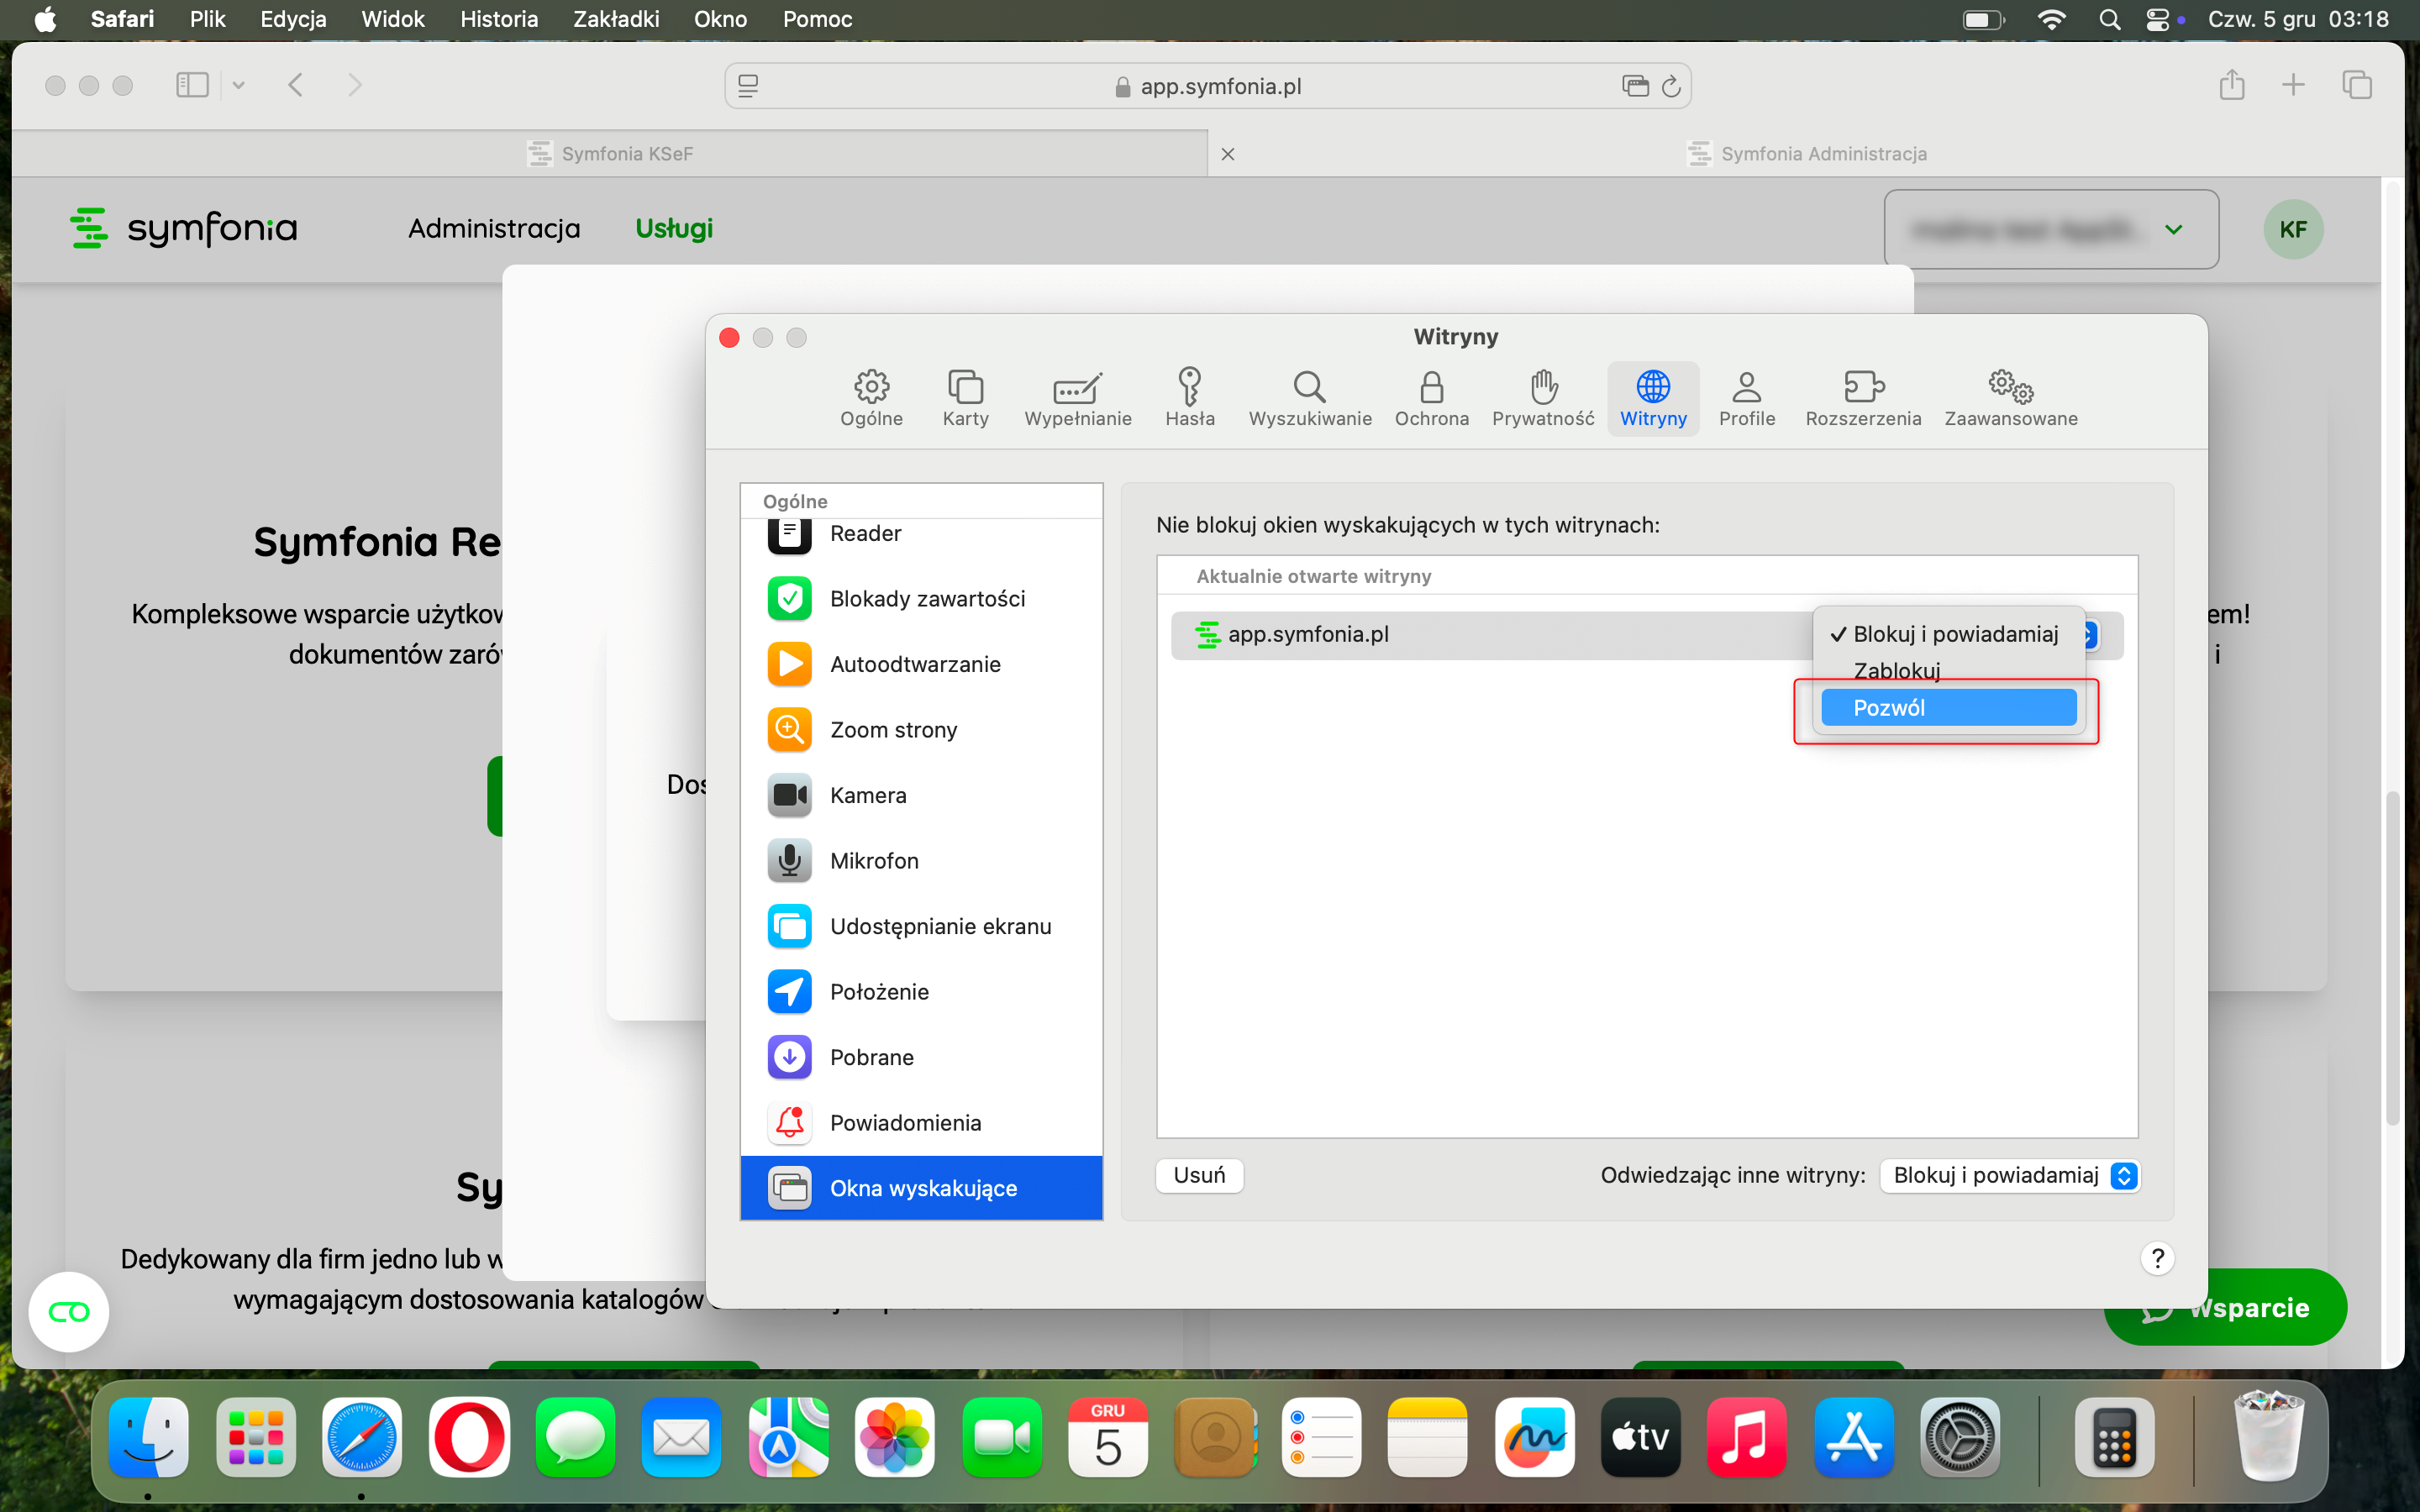Viewport: 2420px width, 1512px height.
Task: Open the Profile settings tab
Action: point(1747,398)
